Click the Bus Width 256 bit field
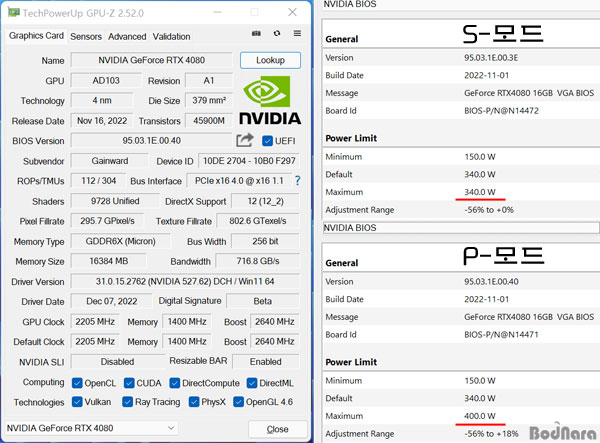The image size is (600, 443). (x=265, y=241)
